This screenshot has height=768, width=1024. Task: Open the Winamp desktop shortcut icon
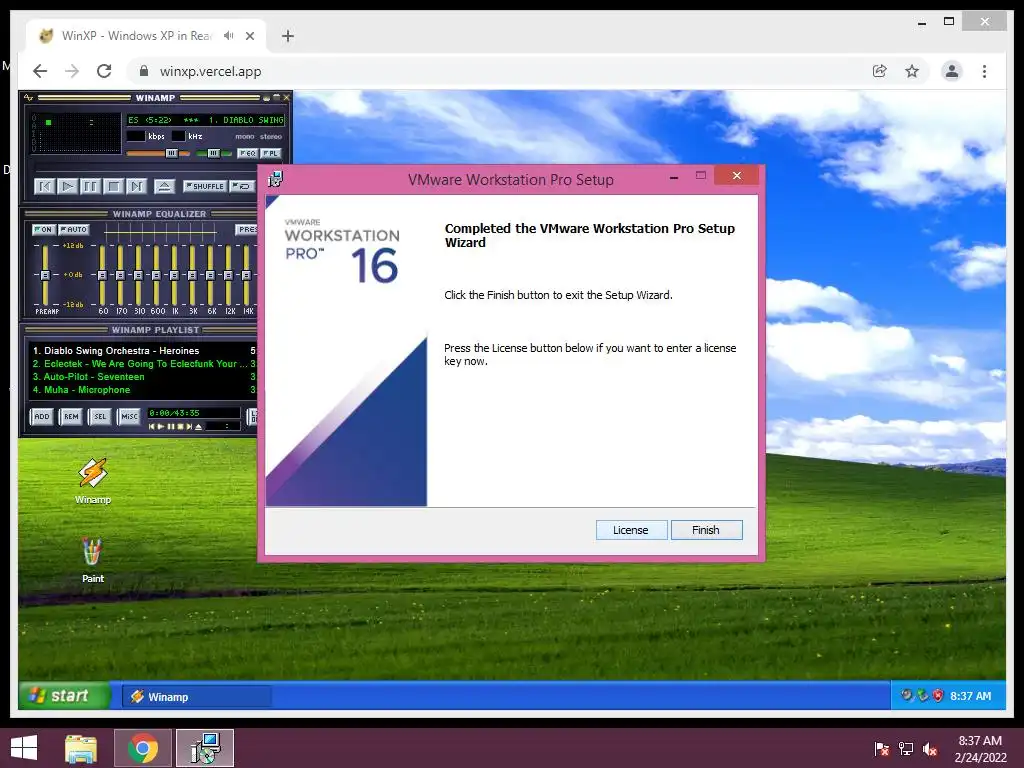point(93,481)
